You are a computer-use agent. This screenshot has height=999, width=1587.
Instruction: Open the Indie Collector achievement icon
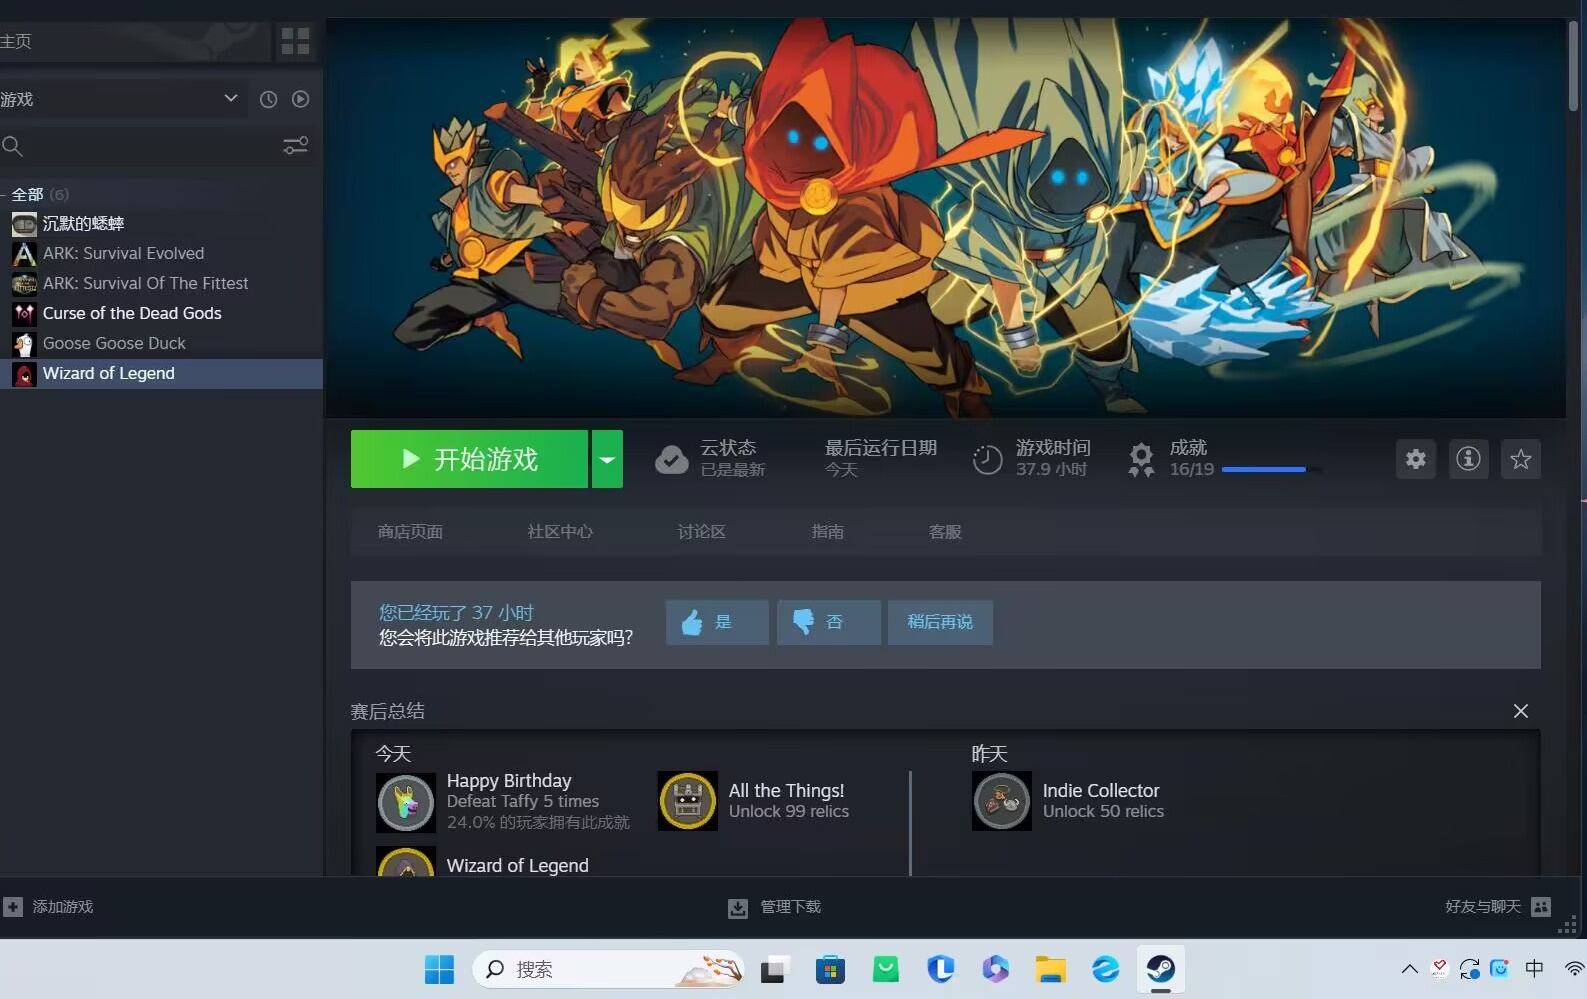(1002, 801)
